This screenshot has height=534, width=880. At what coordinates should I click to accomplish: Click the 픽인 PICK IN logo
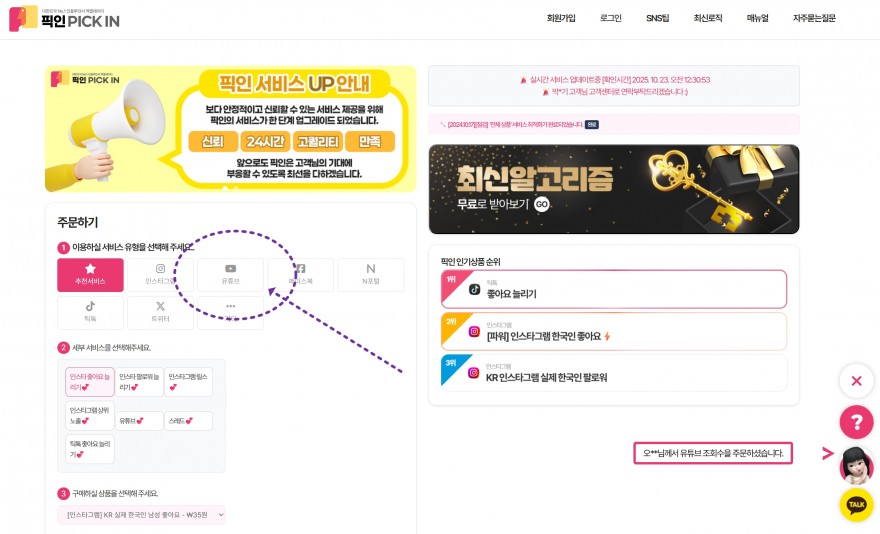64,19
